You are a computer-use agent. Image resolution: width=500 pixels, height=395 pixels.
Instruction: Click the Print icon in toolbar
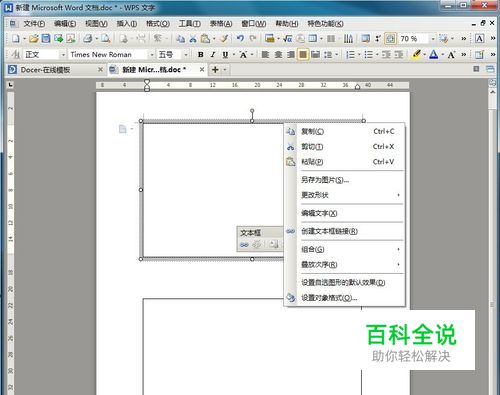tap(88, 39)
